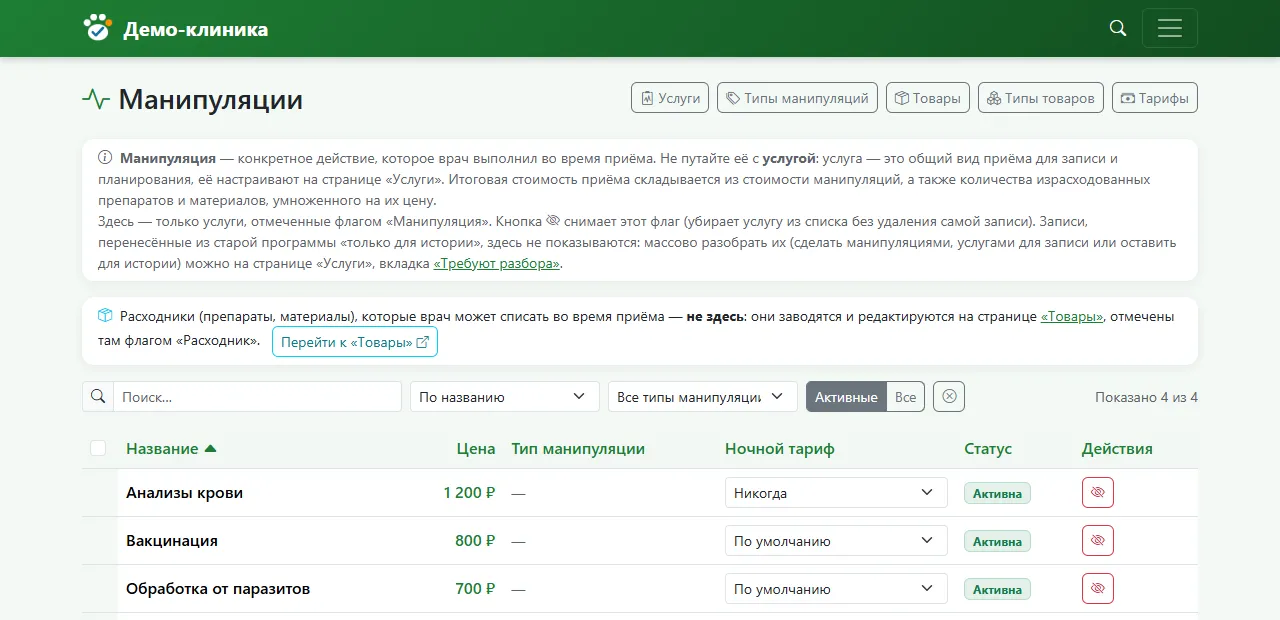Go to the Услуги page
This screenshot has width=1280, height=620.
[x=670, y=98]
